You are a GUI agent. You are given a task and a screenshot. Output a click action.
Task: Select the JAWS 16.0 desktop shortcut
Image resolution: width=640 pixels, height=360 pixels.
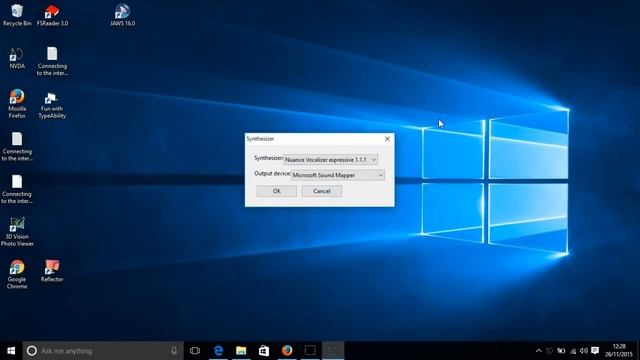coord(122,15)
